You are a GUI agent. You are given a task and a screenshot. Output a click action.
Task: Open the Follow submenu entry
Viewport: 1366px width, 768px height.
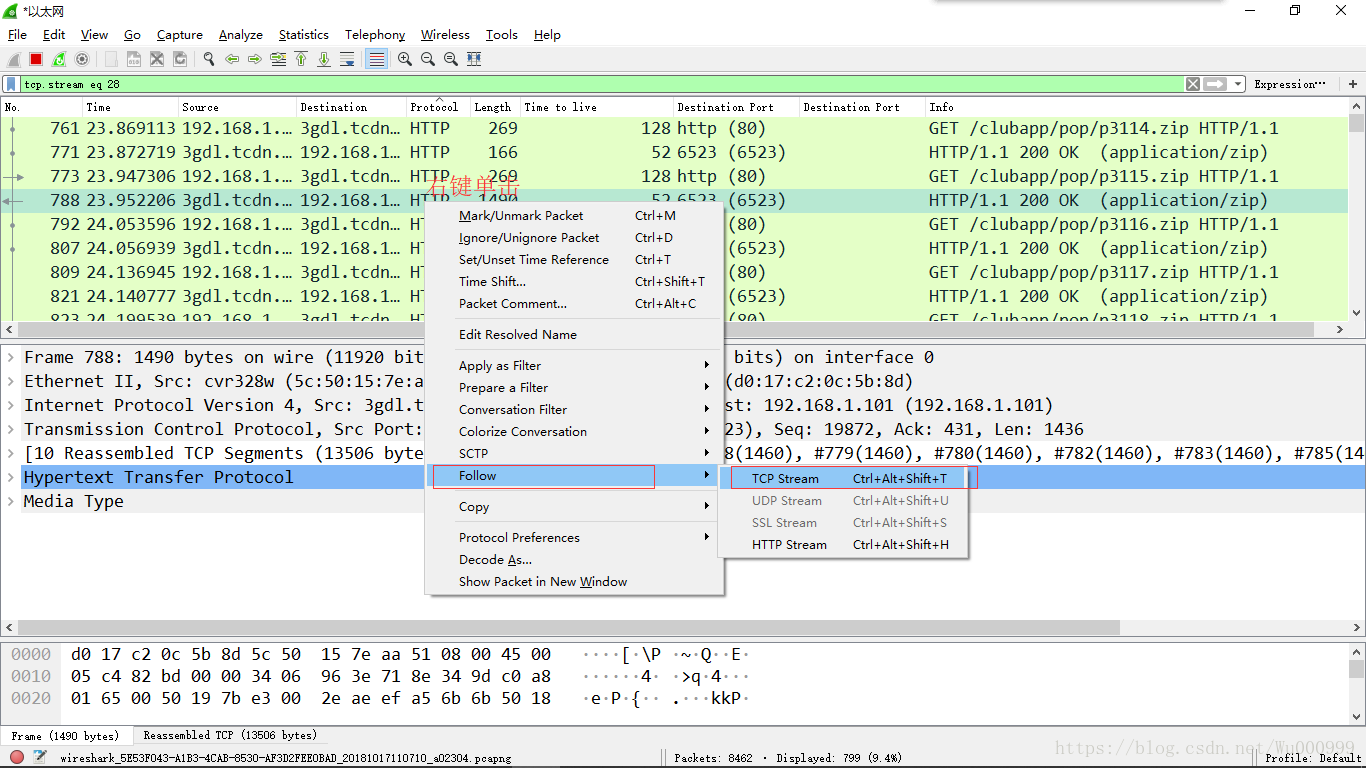pyautogui.click(x=575, y=475)
